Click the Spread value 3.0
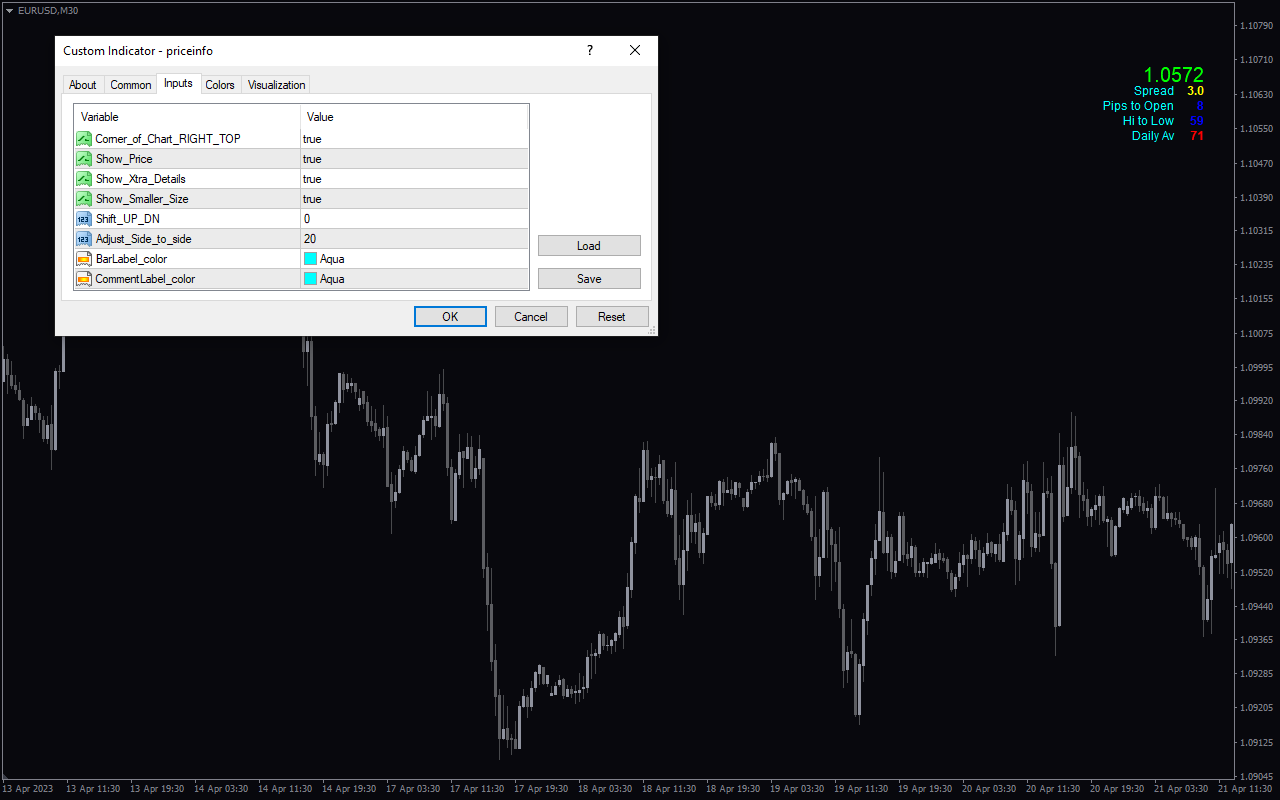Image resolution: width=1280 pixels, height=800 pixels. coord(1195,91)
